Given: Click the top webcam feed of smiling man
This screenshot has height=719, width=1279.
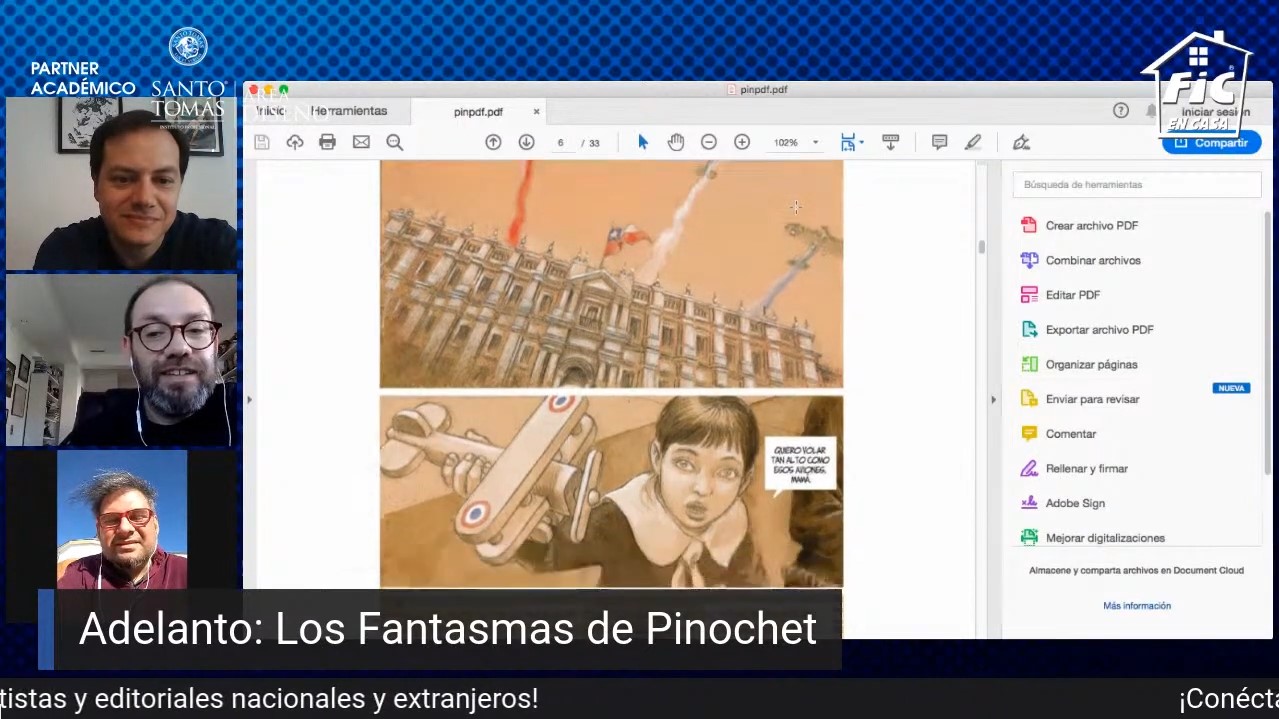Looking at the screenshot, I should click(x=121, y=184).
